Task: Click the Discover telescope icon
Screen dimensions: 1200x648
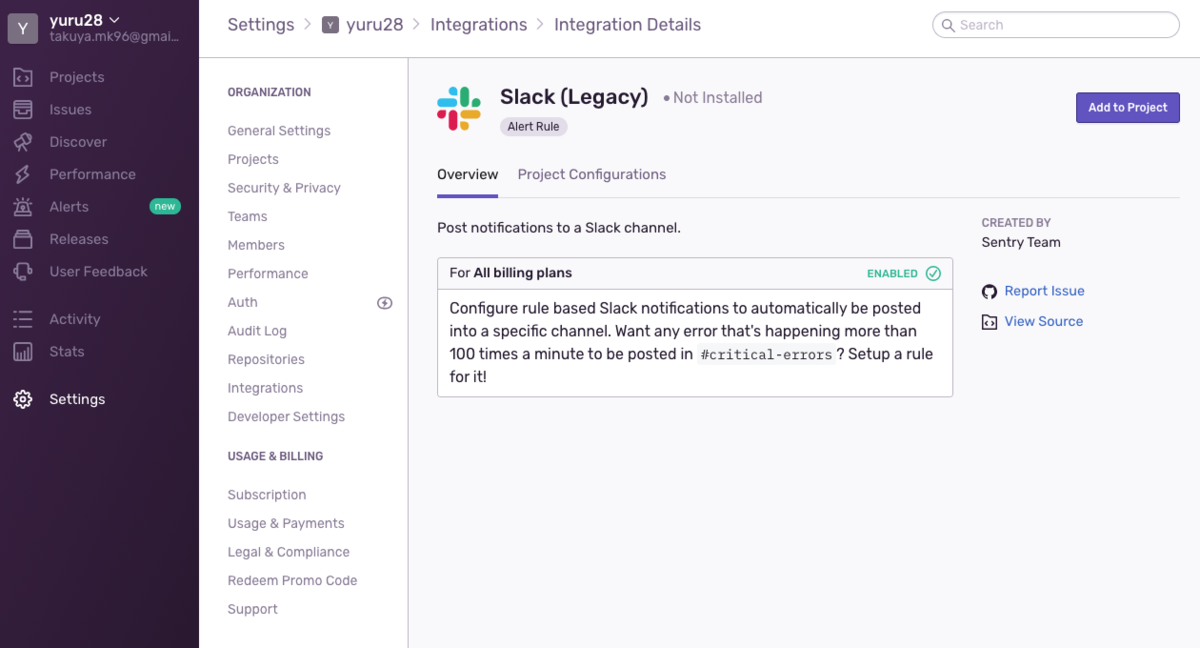Action: pyautogui.click(x=22, y=142)
